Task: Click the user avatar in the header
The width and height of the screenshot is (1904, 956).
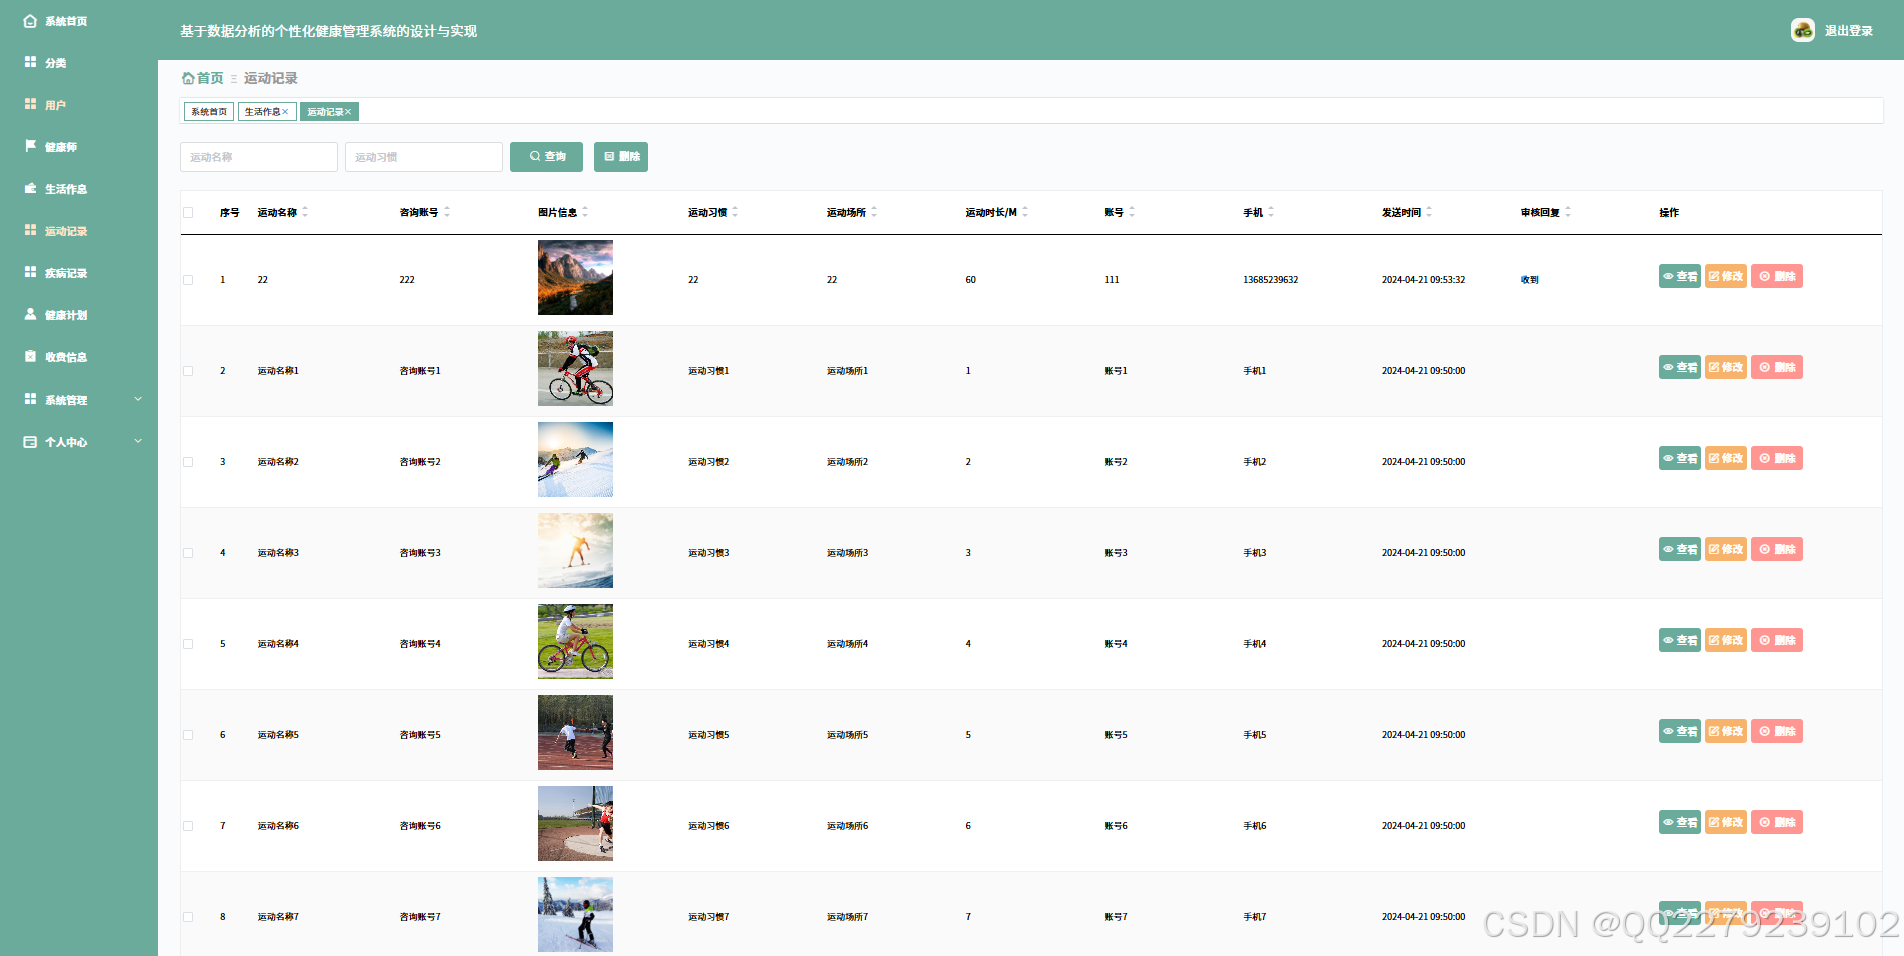Action: point(1803,30)
